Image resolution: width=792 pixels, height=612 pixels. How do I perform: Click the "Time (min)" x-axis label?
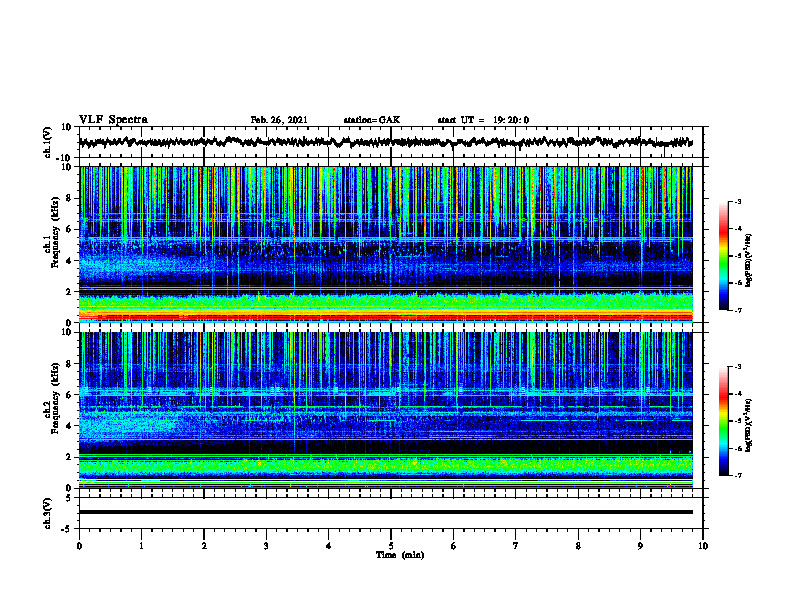[x=400, y=555]
